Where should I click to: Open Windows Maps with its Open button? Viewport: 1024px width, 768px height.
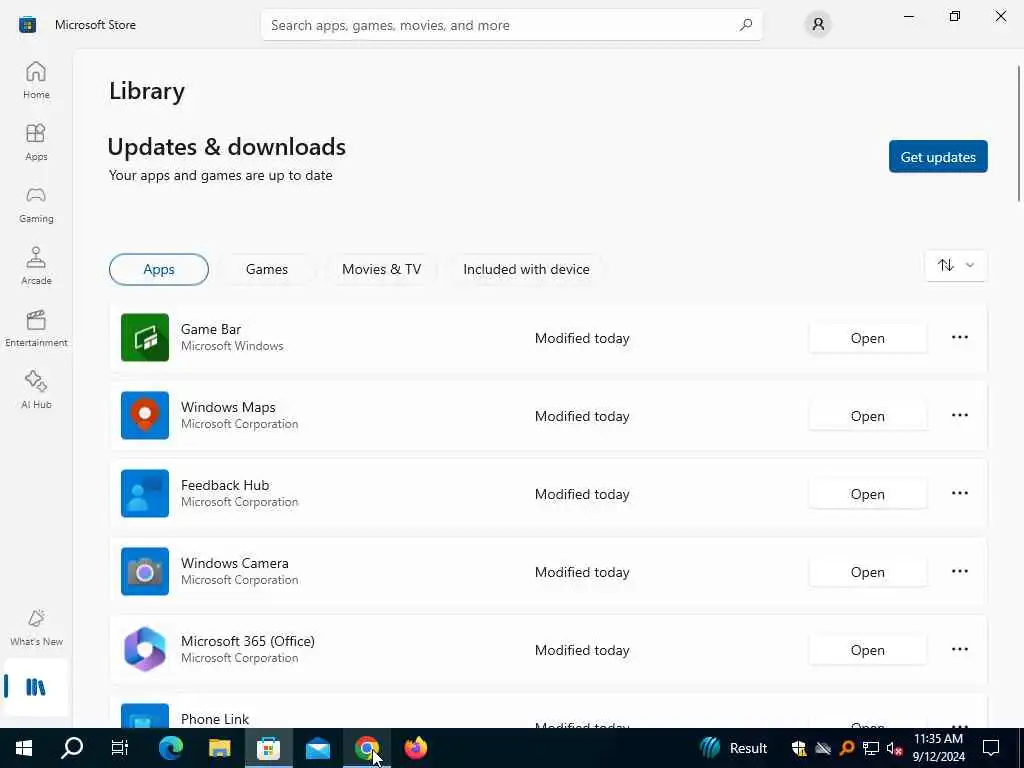[x=867, y=416]
